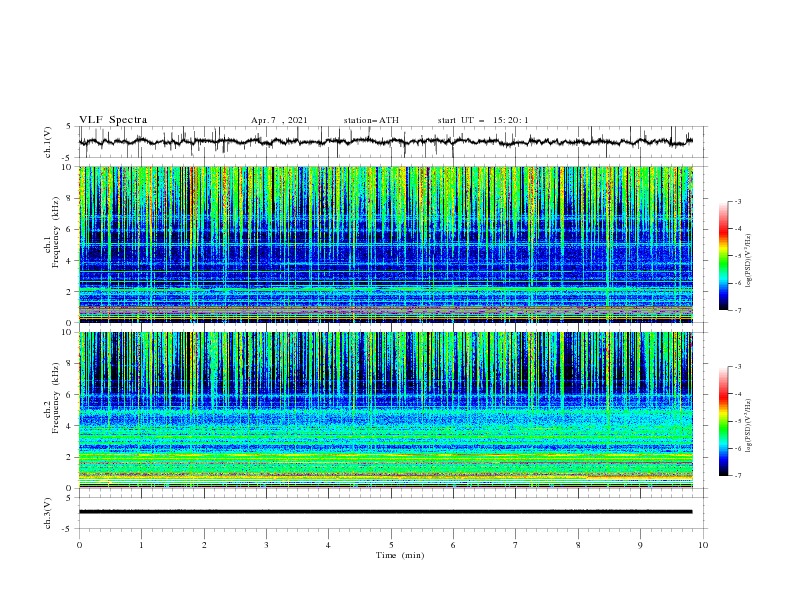Click the ch.2 spectrogram color bar
The width and height of the screenshot is (792, 612).
click(x=723, y=421)
